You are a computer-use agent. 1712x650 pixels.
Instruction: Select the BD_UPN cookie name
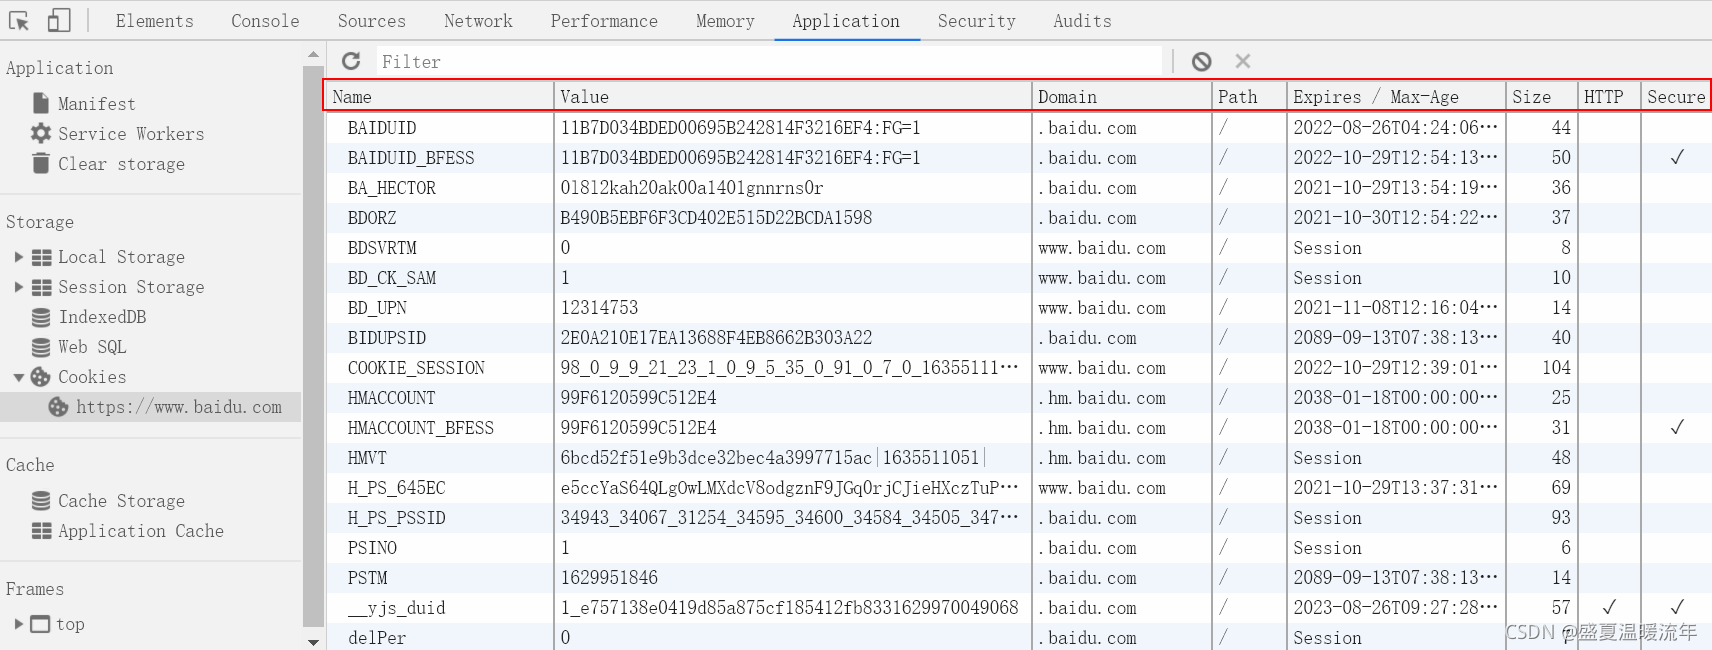click(x=376, y=307)
